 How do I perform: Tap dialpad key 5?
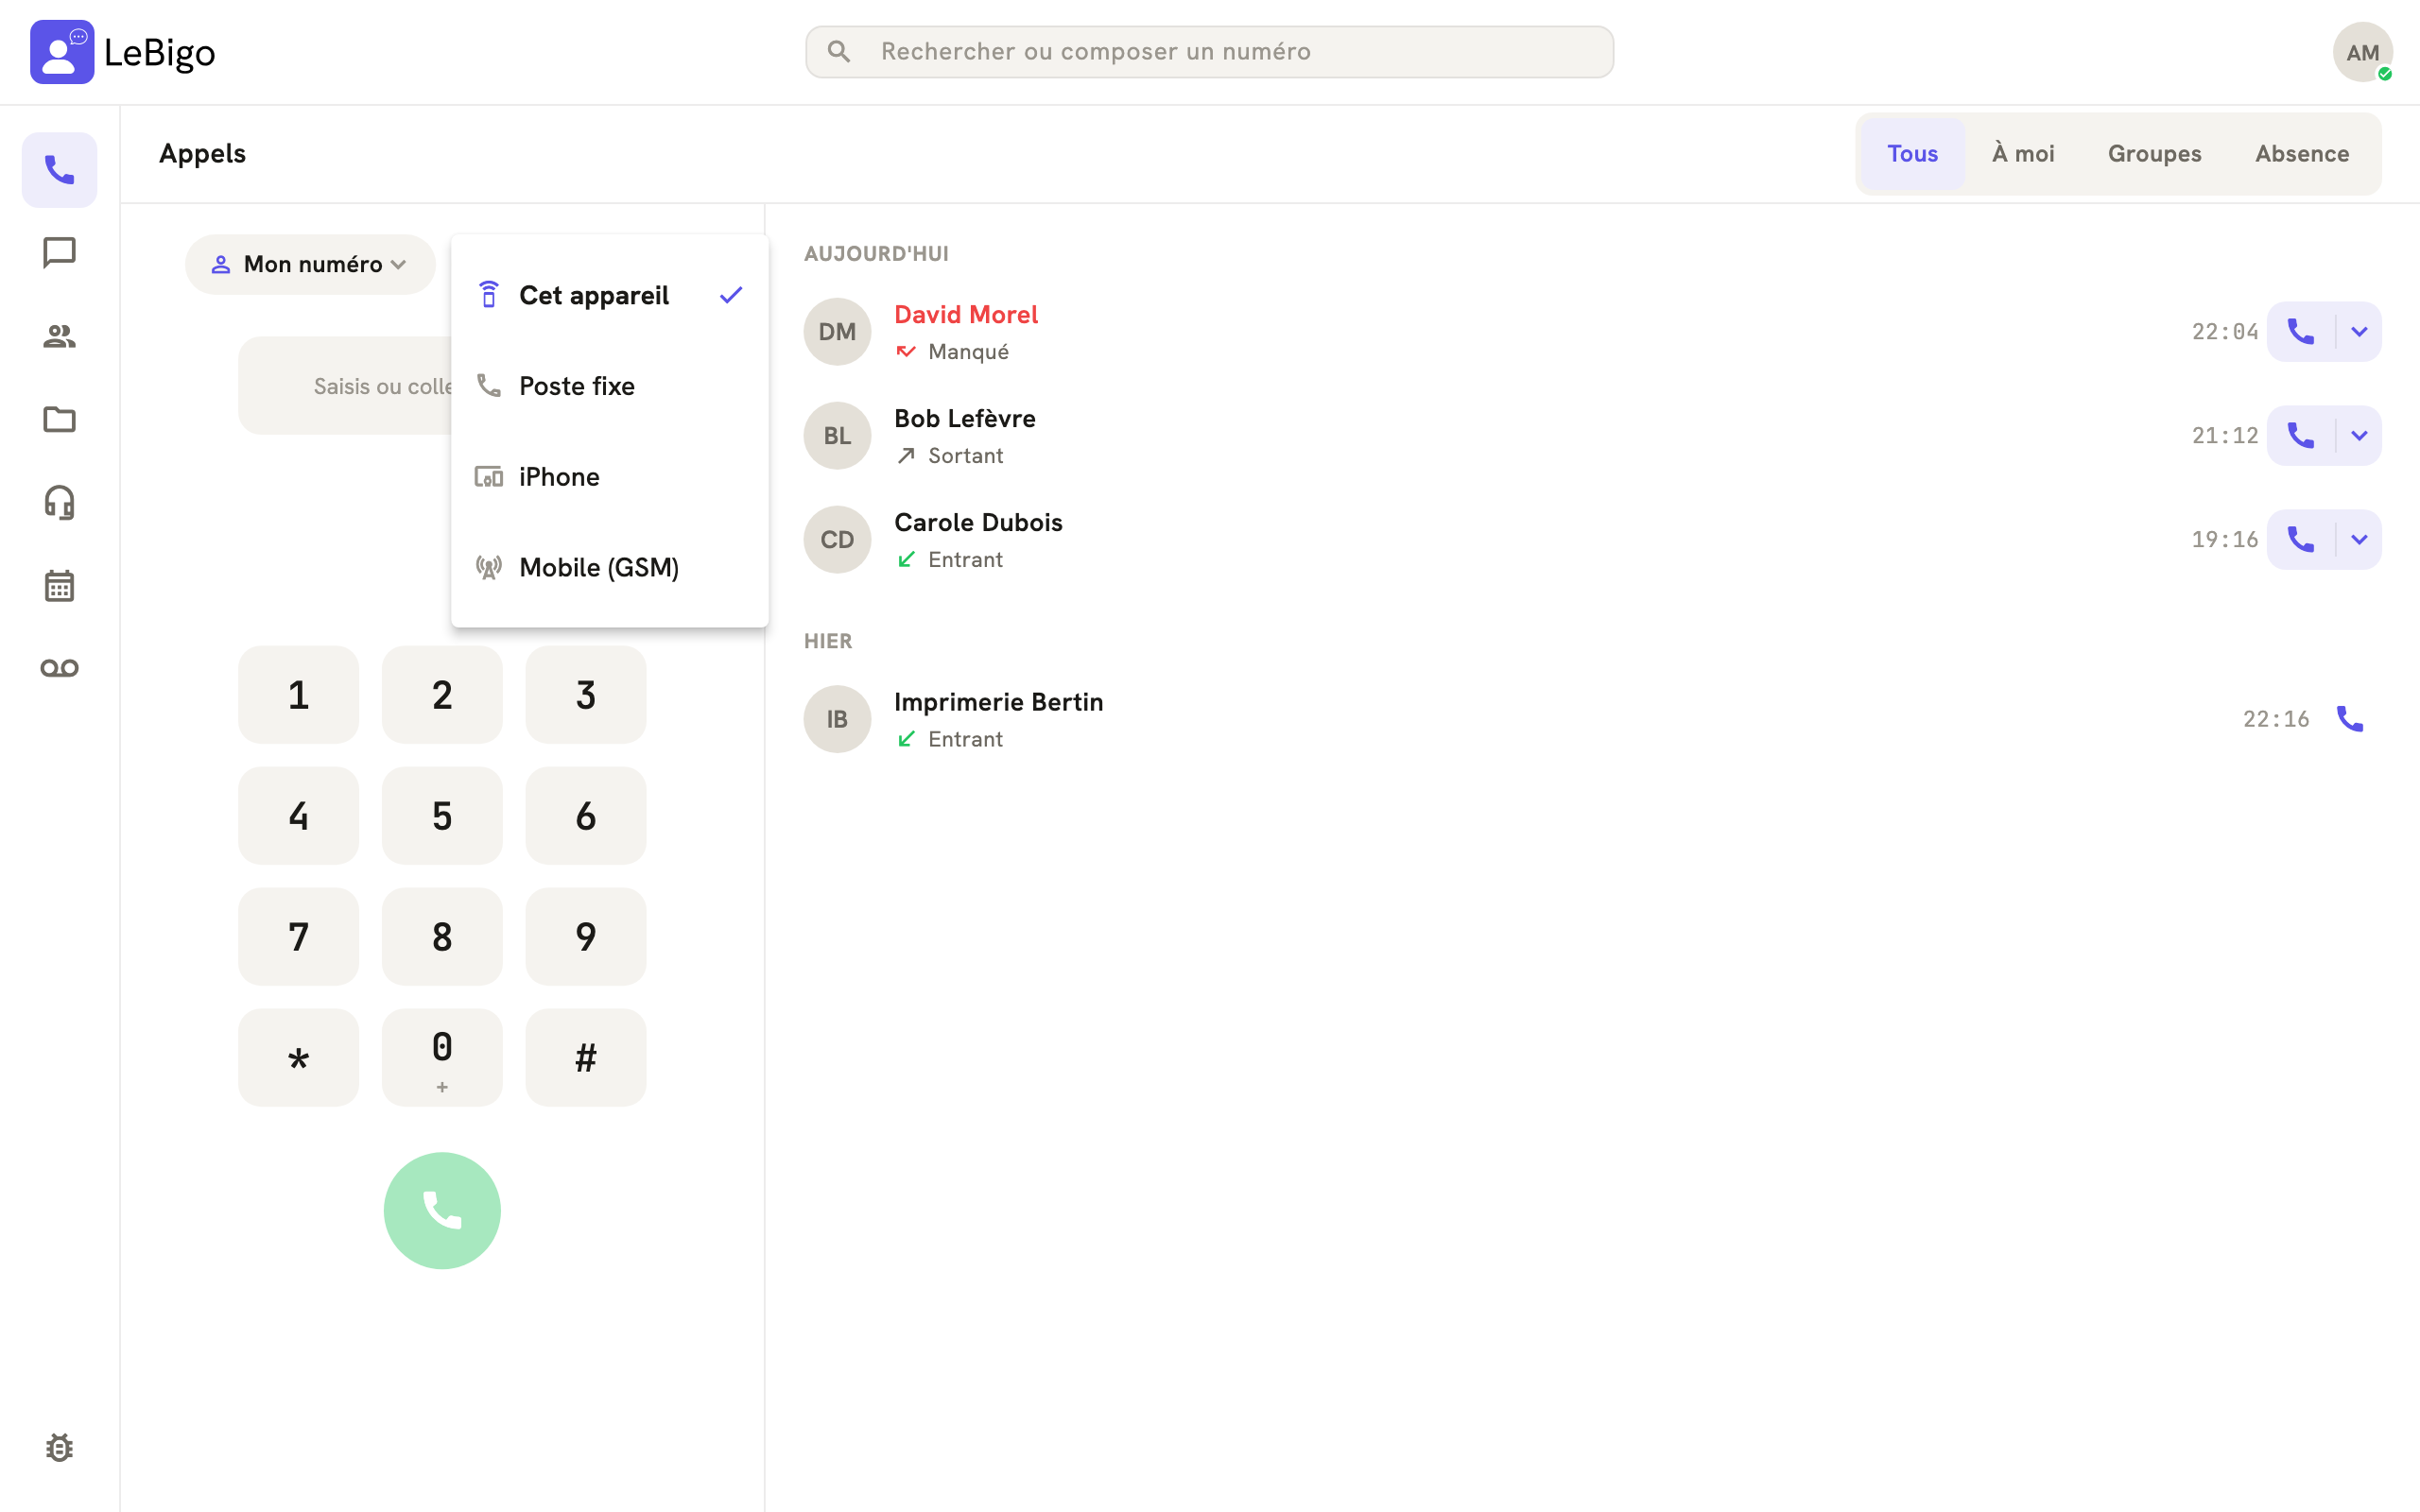pos(442,815)
